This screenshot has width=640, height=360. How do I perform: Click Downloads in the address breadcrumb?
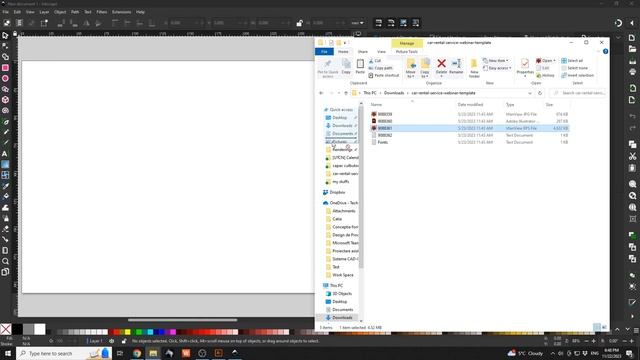[394, 93]
